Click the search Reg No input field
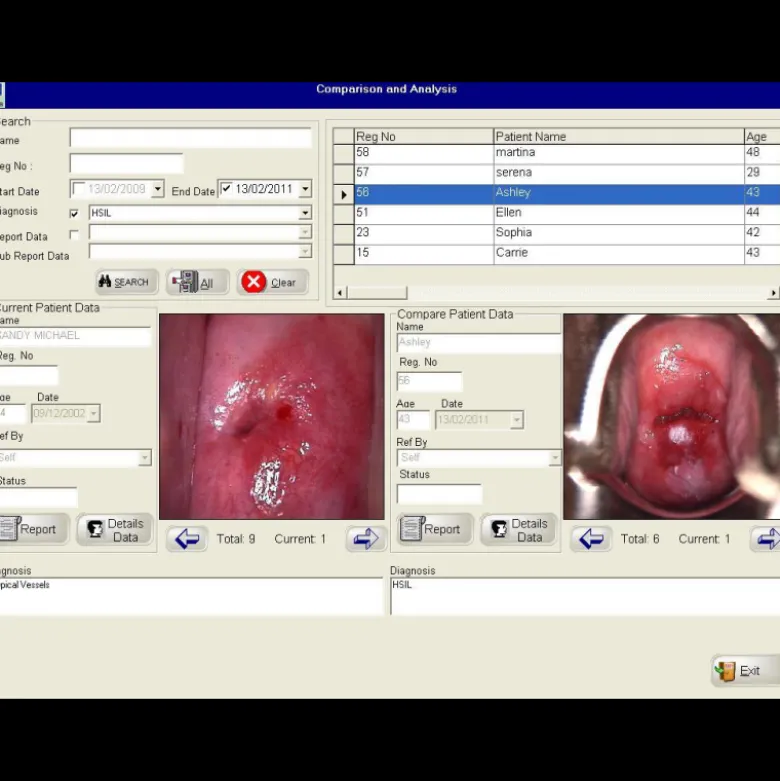 pos(127,163)
